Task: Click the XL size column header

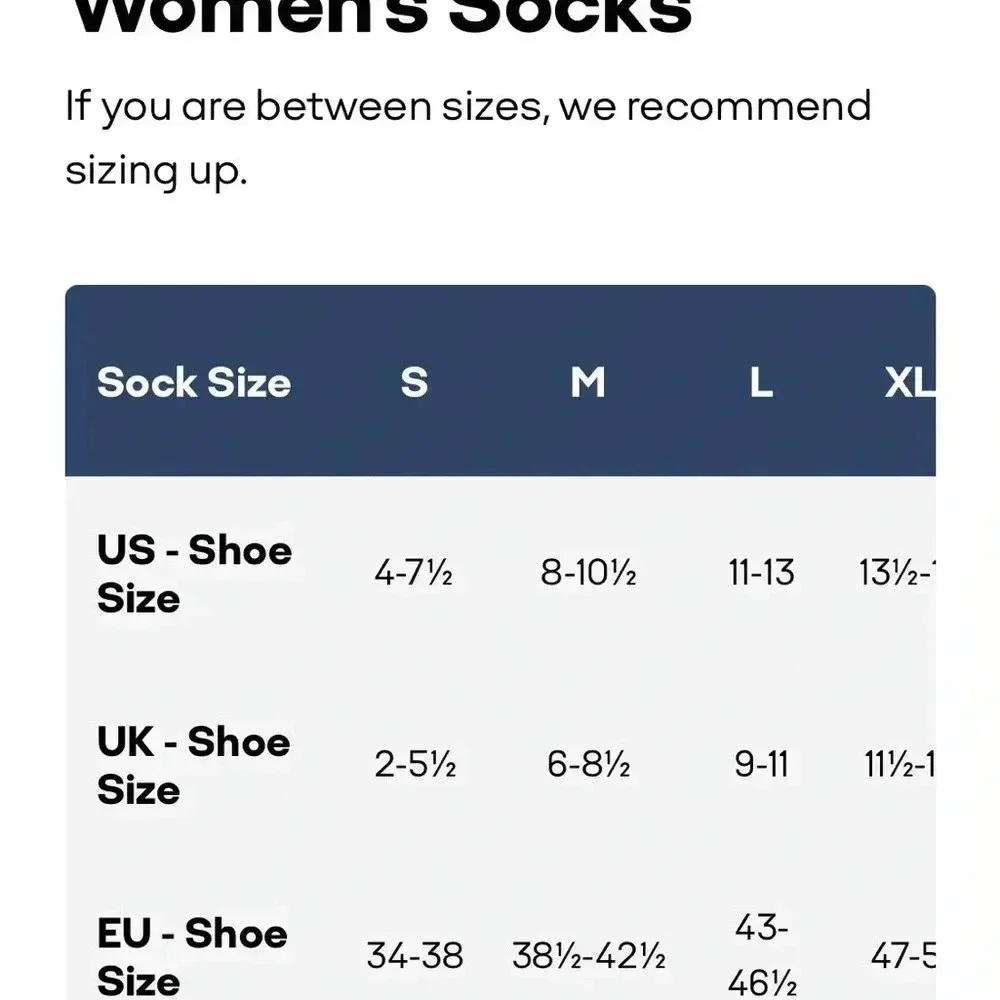Action: coord(910,383)
